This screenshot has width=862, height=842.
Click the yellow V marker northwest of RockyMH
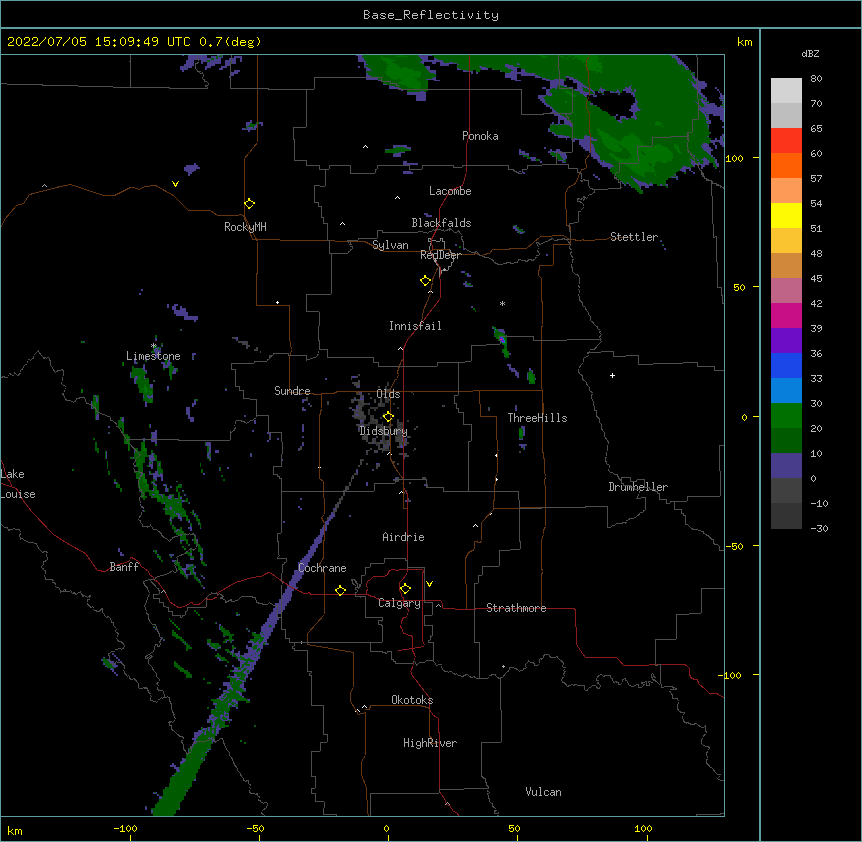[175, 184]
